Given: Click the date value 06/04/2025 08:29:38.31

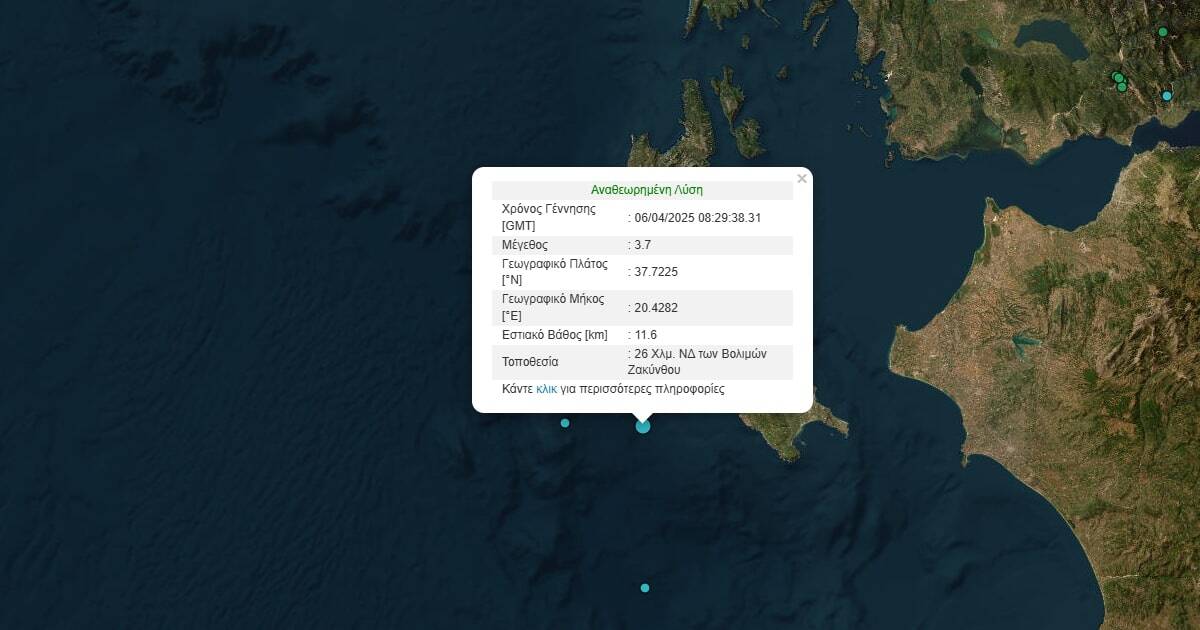Looking at the screenshot, I should click(x=698, y=217).
